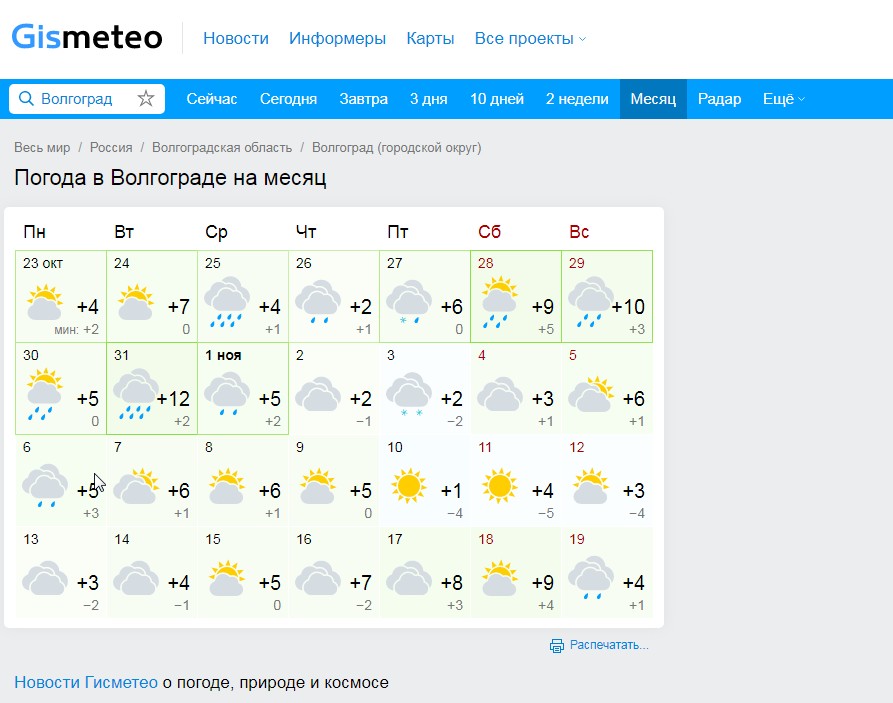
Task: Click the cloud icon on November 13
Action: [45, 578]
